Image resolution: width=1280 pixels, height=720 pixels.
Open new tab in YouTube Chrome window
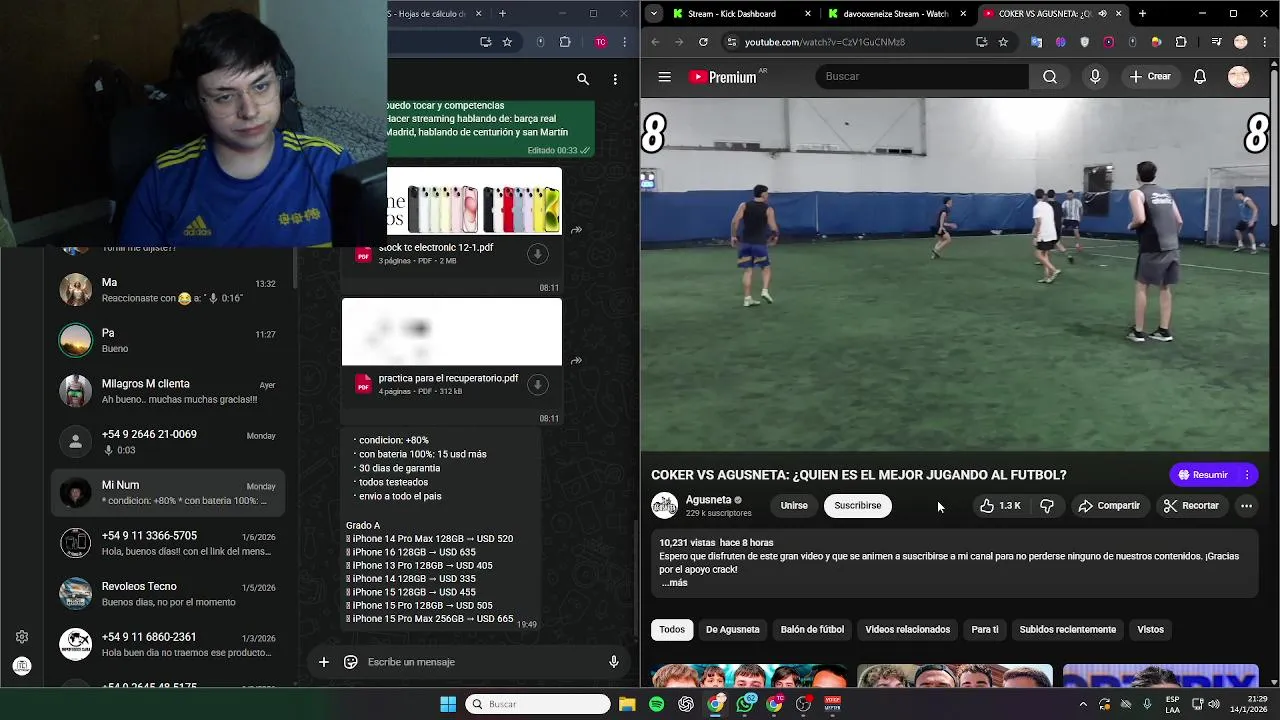point(1142,14)
